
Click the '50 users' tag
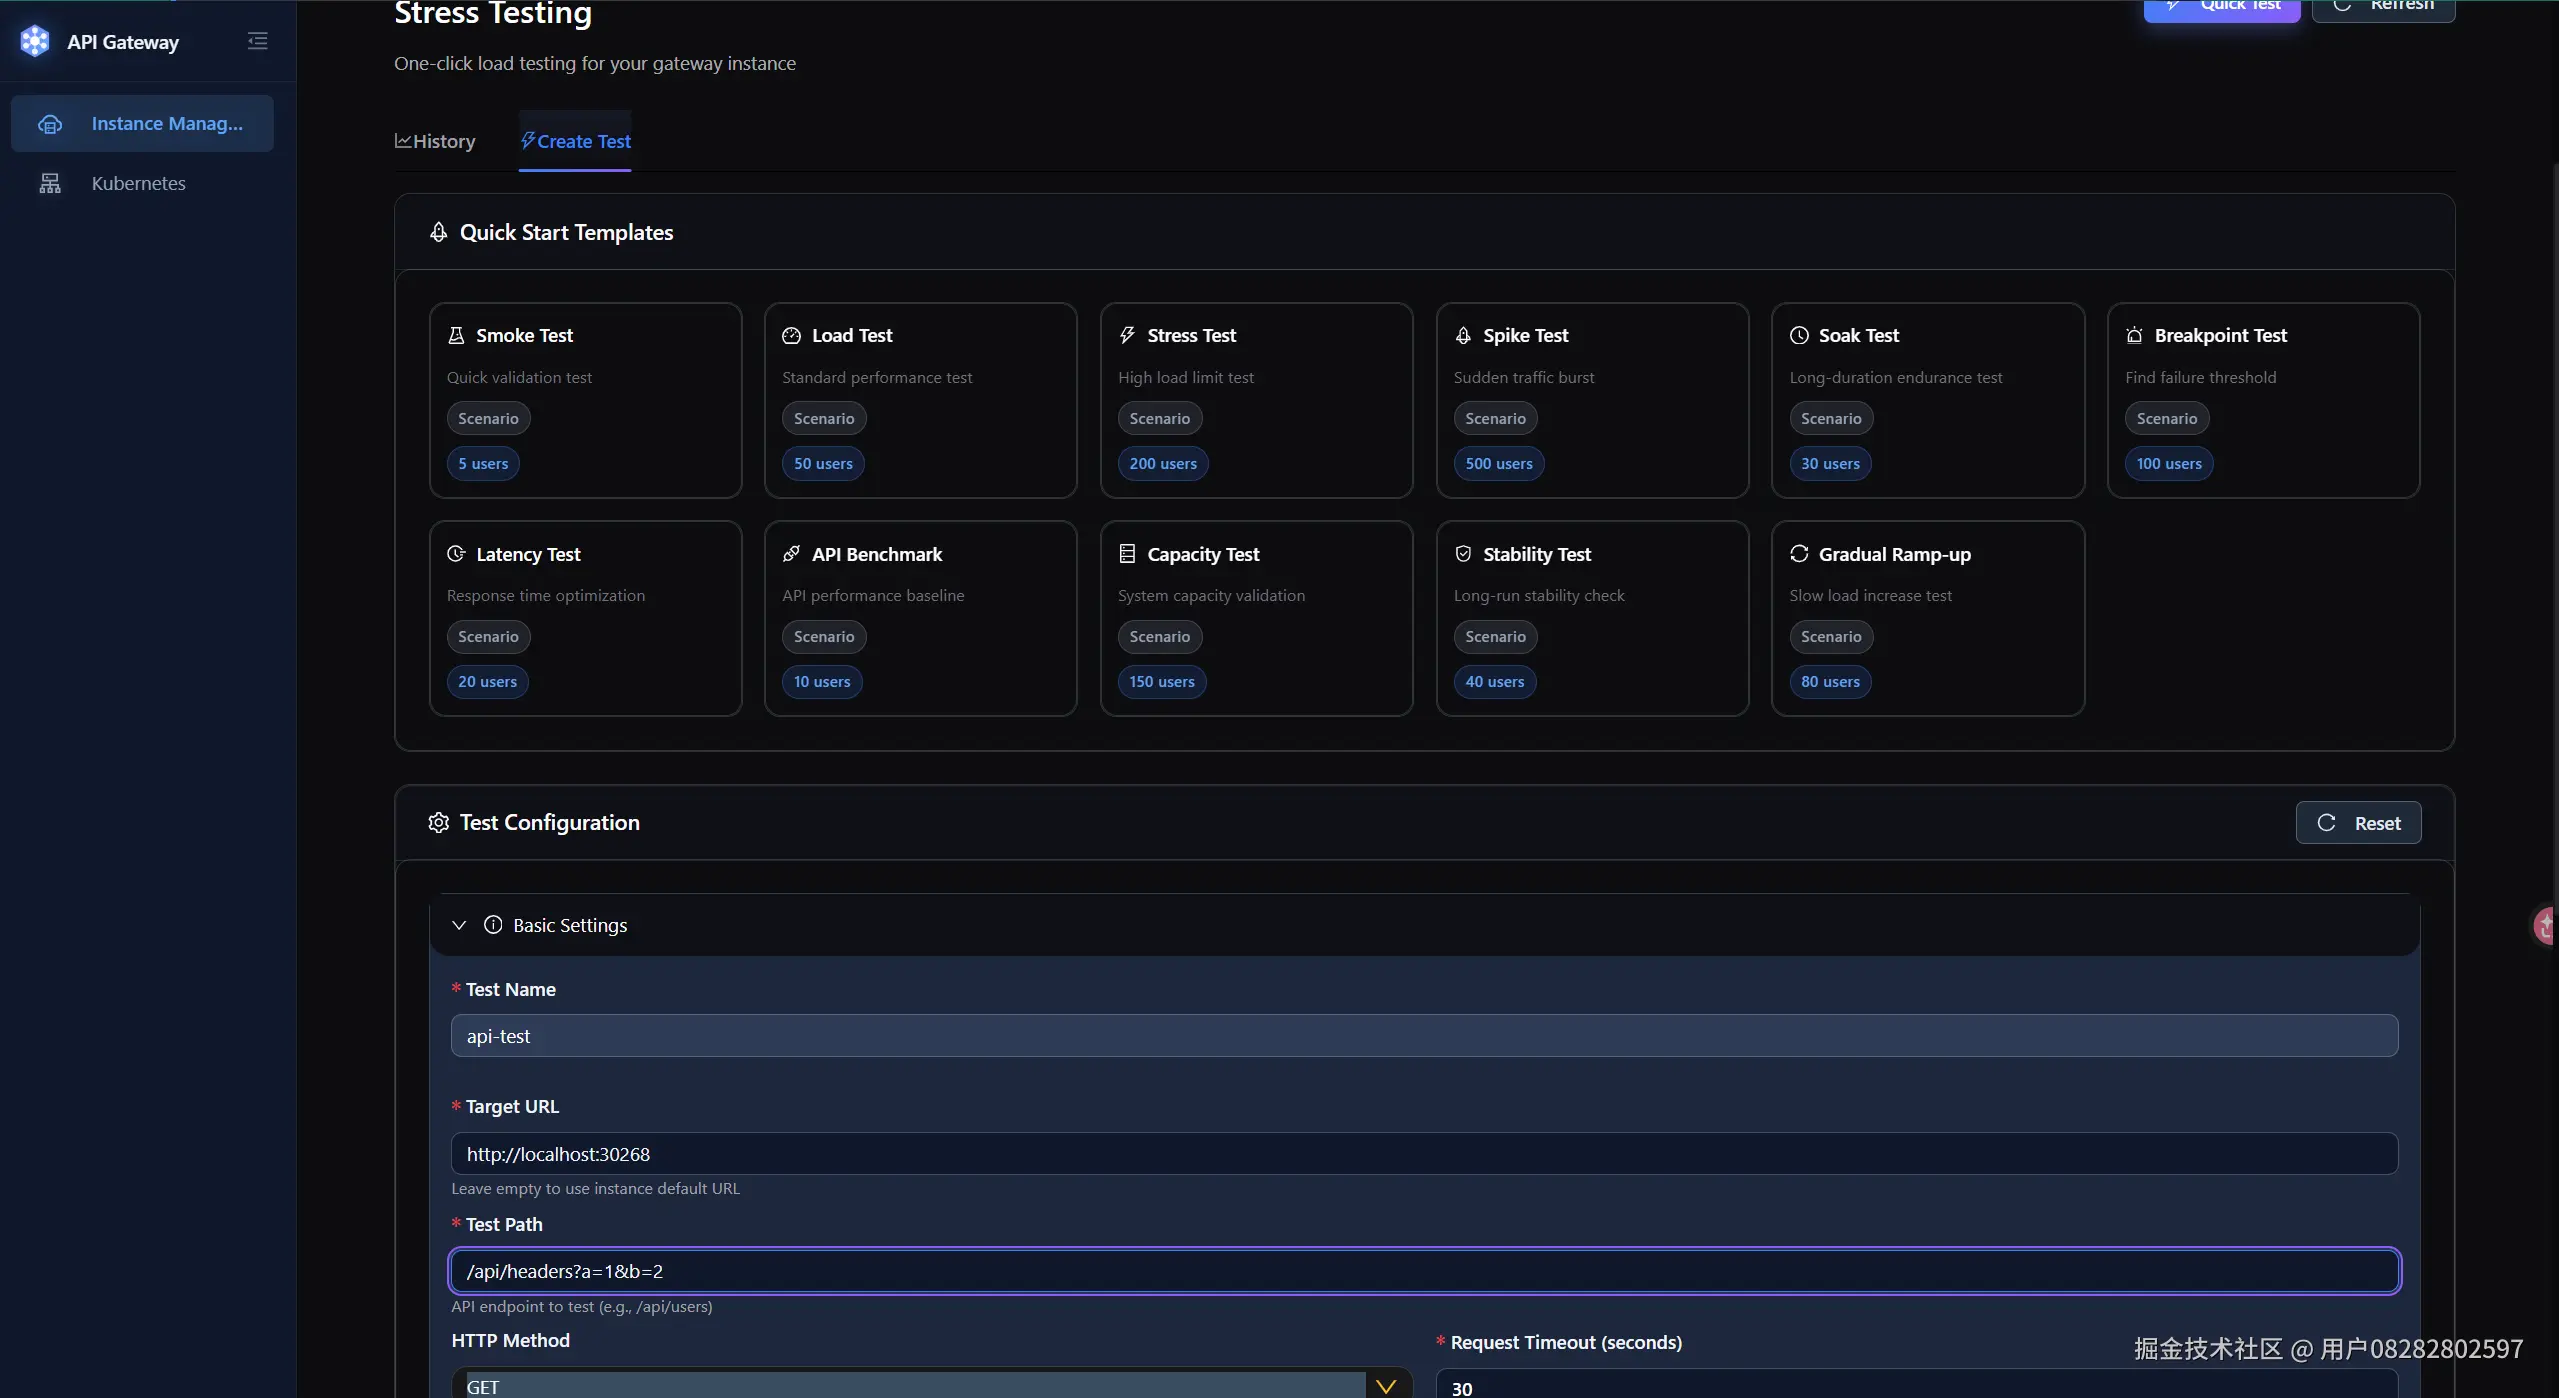pyautogui.click(x=823, y=463)
